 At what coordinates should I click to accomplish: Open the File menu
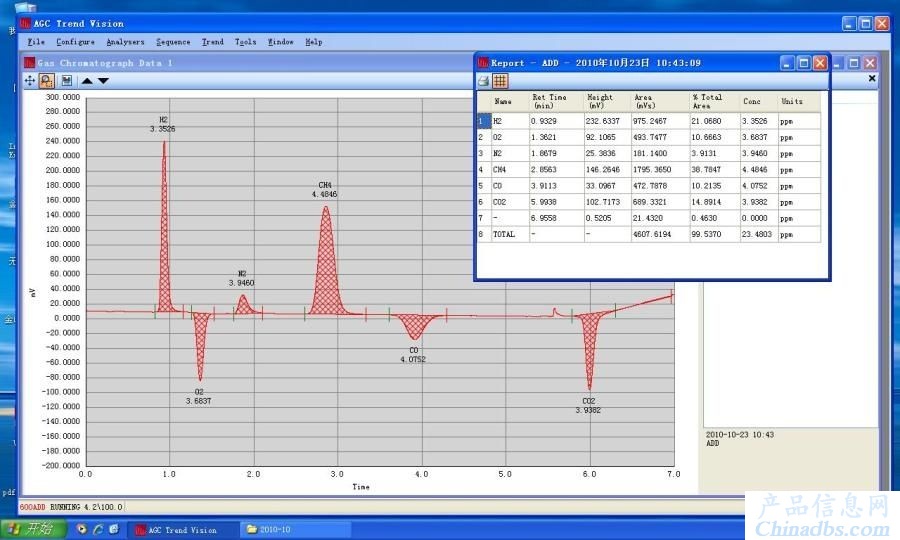point(36,42)
